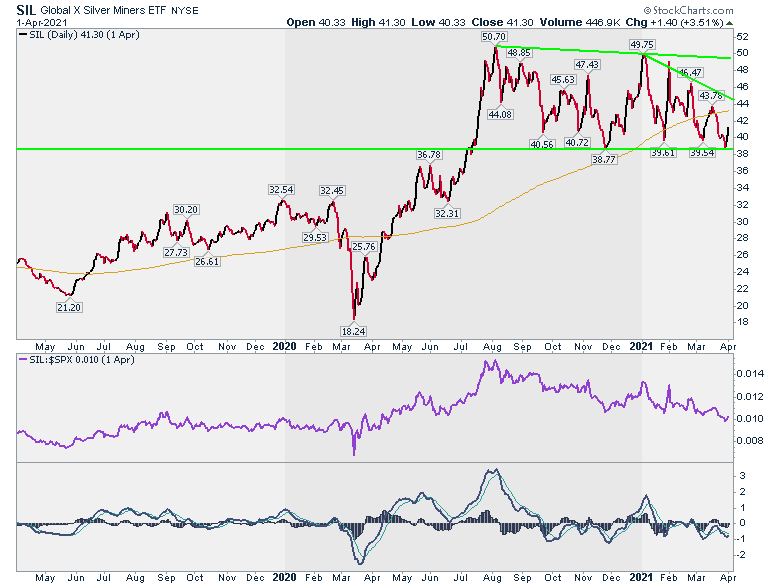Click the 21.20 low price label
Screen dimensions: 780x586
click(x=69, y=307)
